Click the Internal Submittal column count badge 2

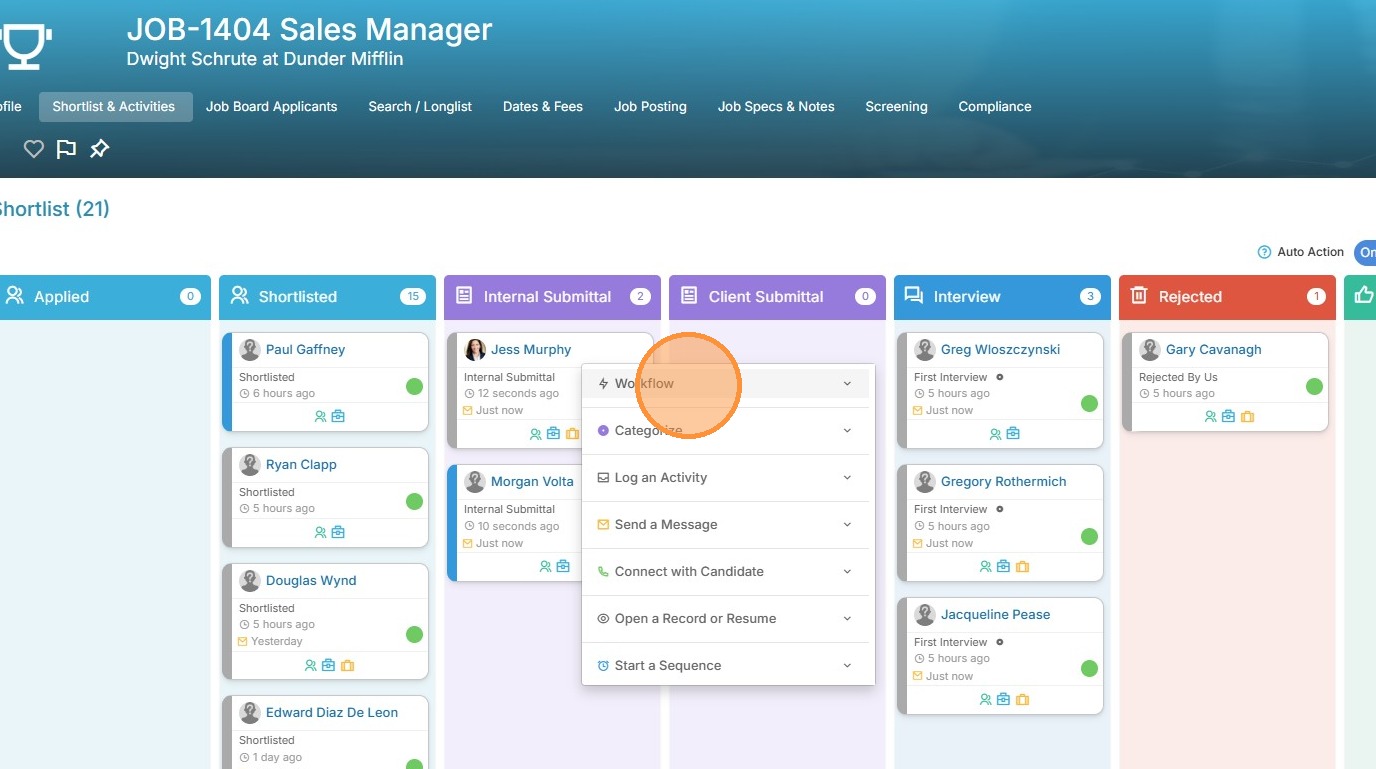pos(640,297)
